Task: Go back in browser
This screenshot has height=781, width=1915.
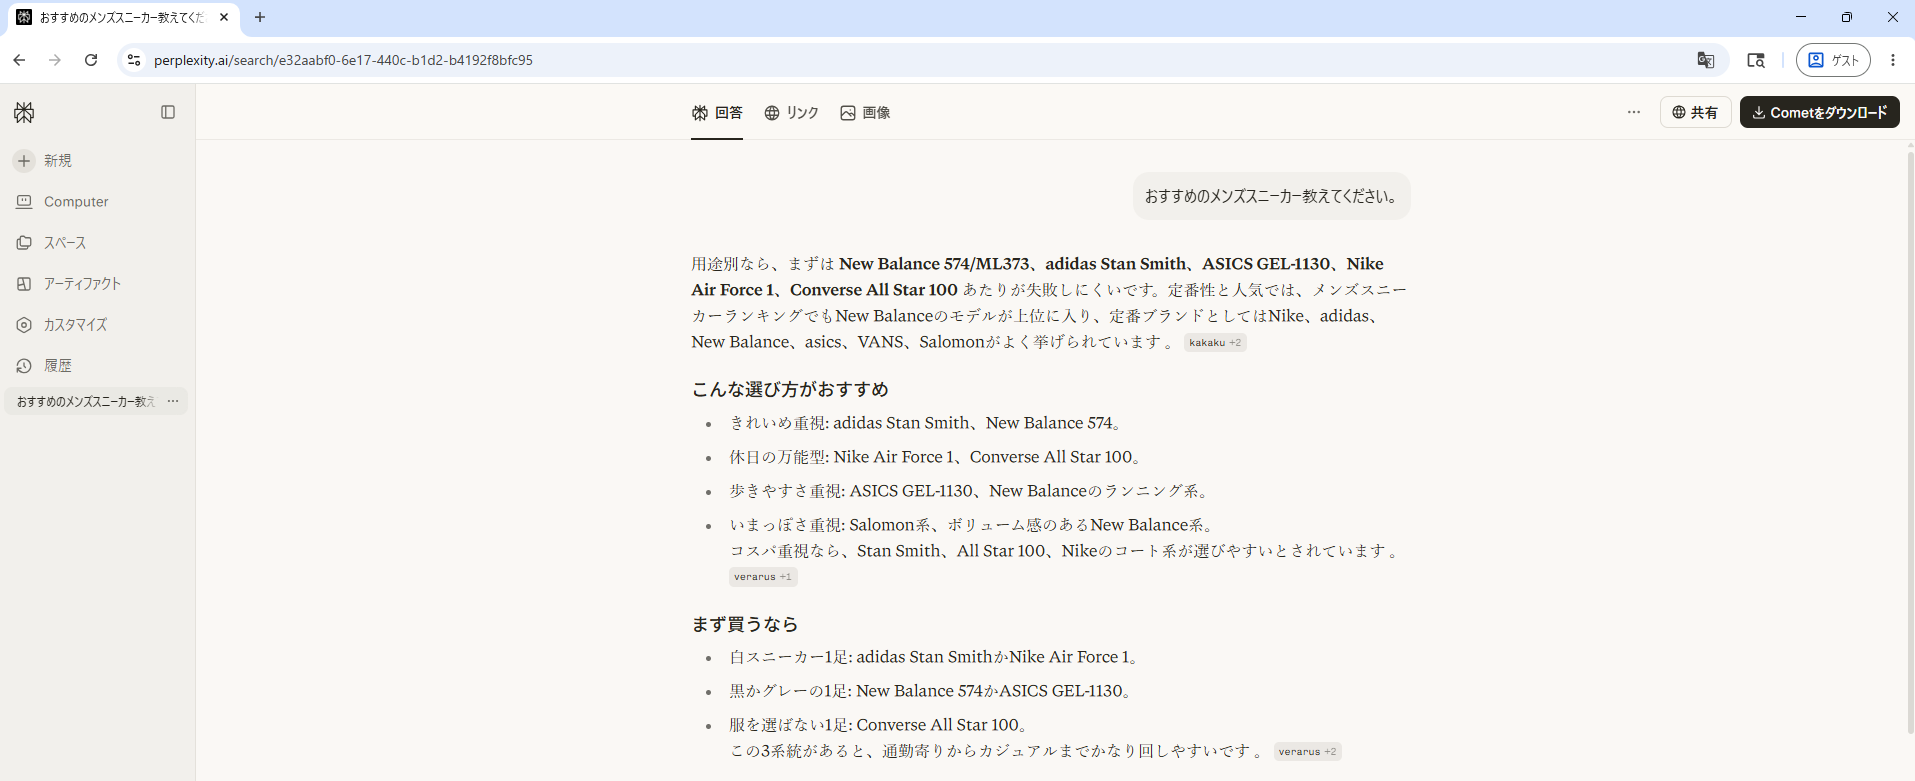Action: click(x=19, y=60)
